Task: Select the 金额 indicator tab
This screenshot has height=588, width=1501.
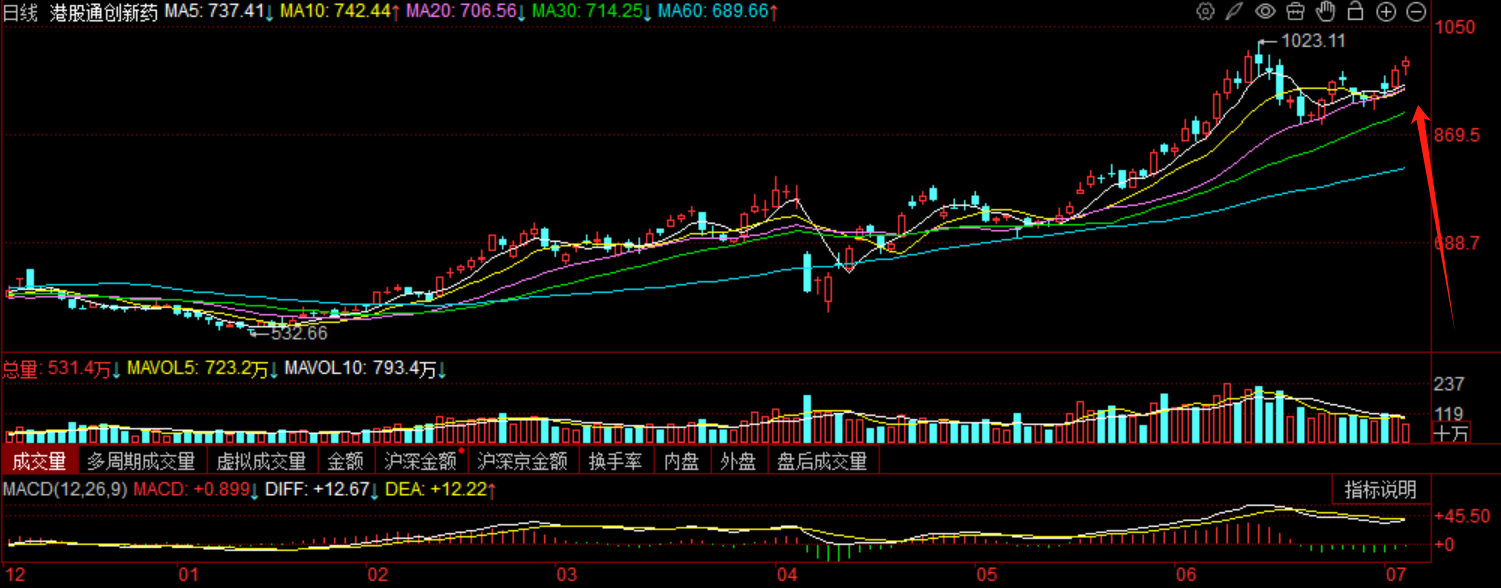Action: click(347, 461)
